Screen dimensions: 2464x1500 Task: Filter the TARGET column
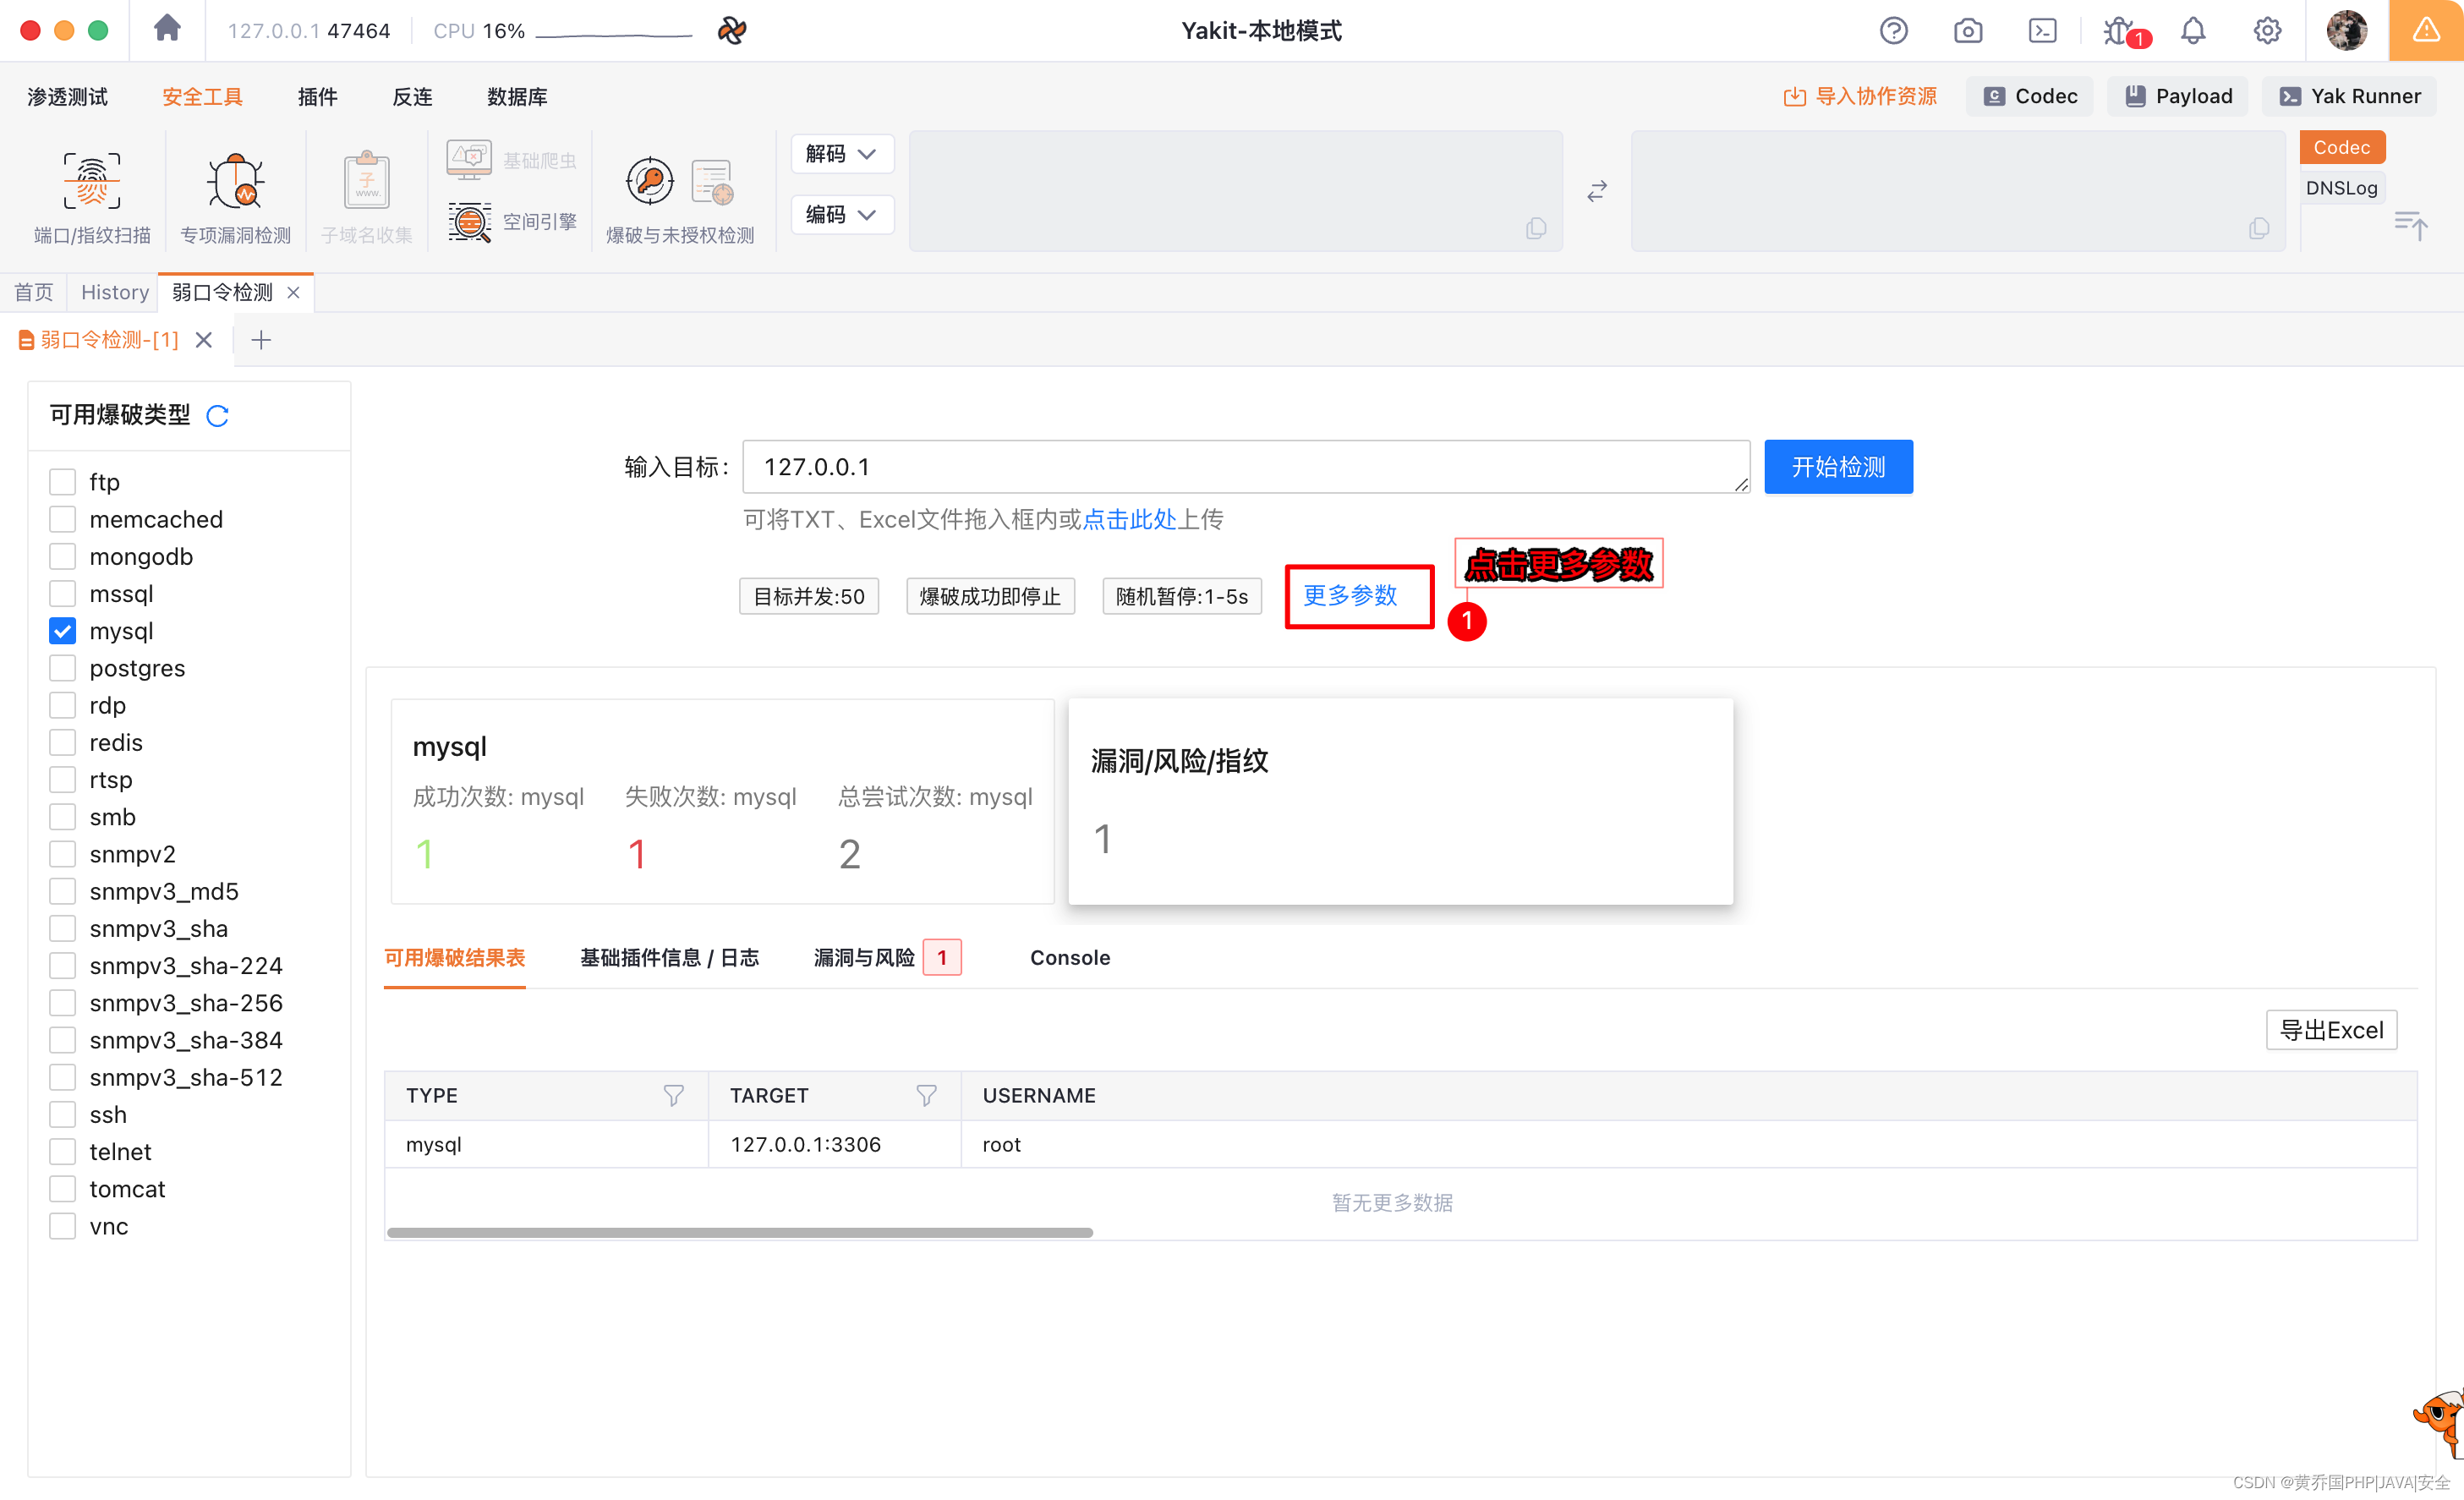pyautogui.click(x=927, y=1095)
